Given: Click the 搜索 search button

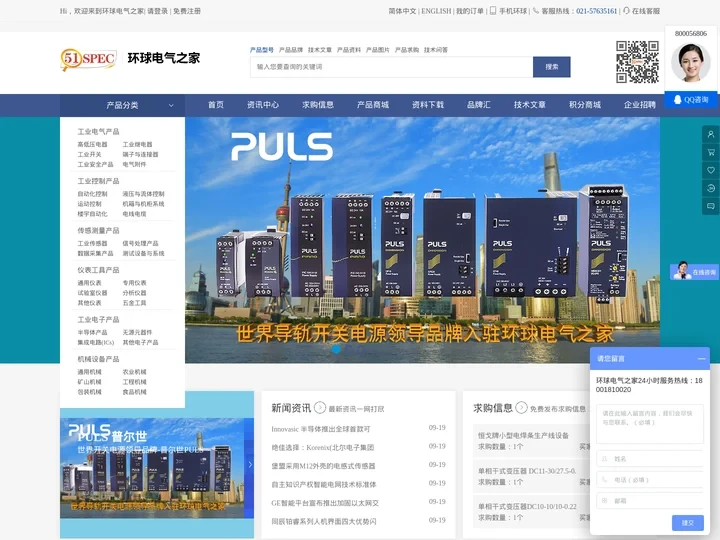Looking at the screenshot, I should coord(551,67).
